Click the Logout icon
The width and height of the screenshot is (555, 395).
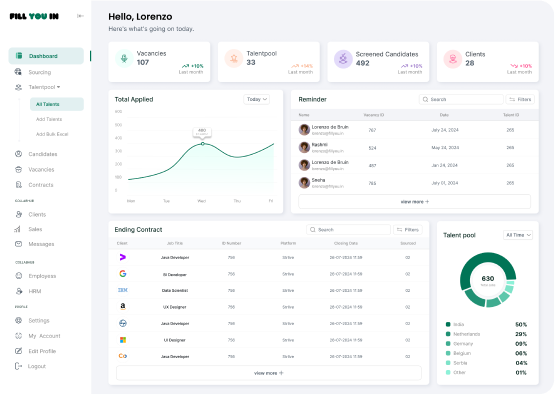(x=18, y=366)
